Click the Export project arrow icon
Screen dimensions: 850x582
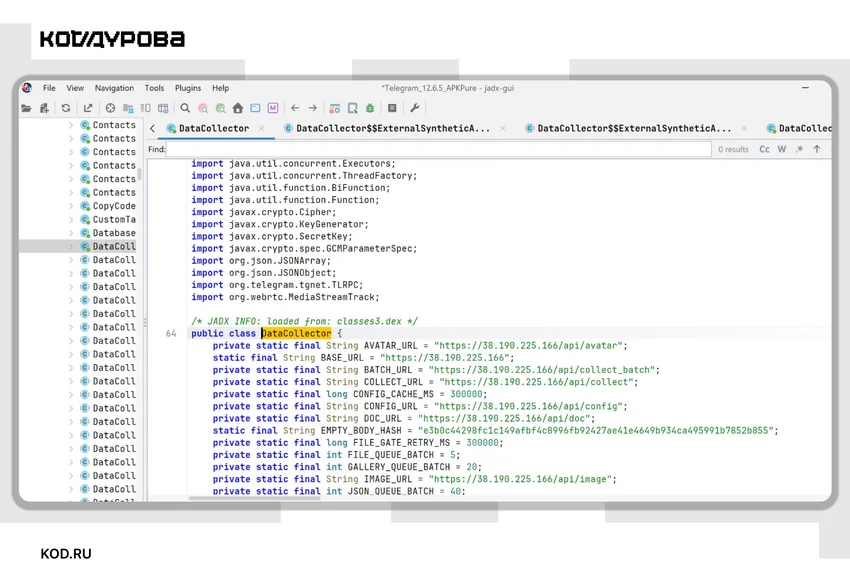88,108
